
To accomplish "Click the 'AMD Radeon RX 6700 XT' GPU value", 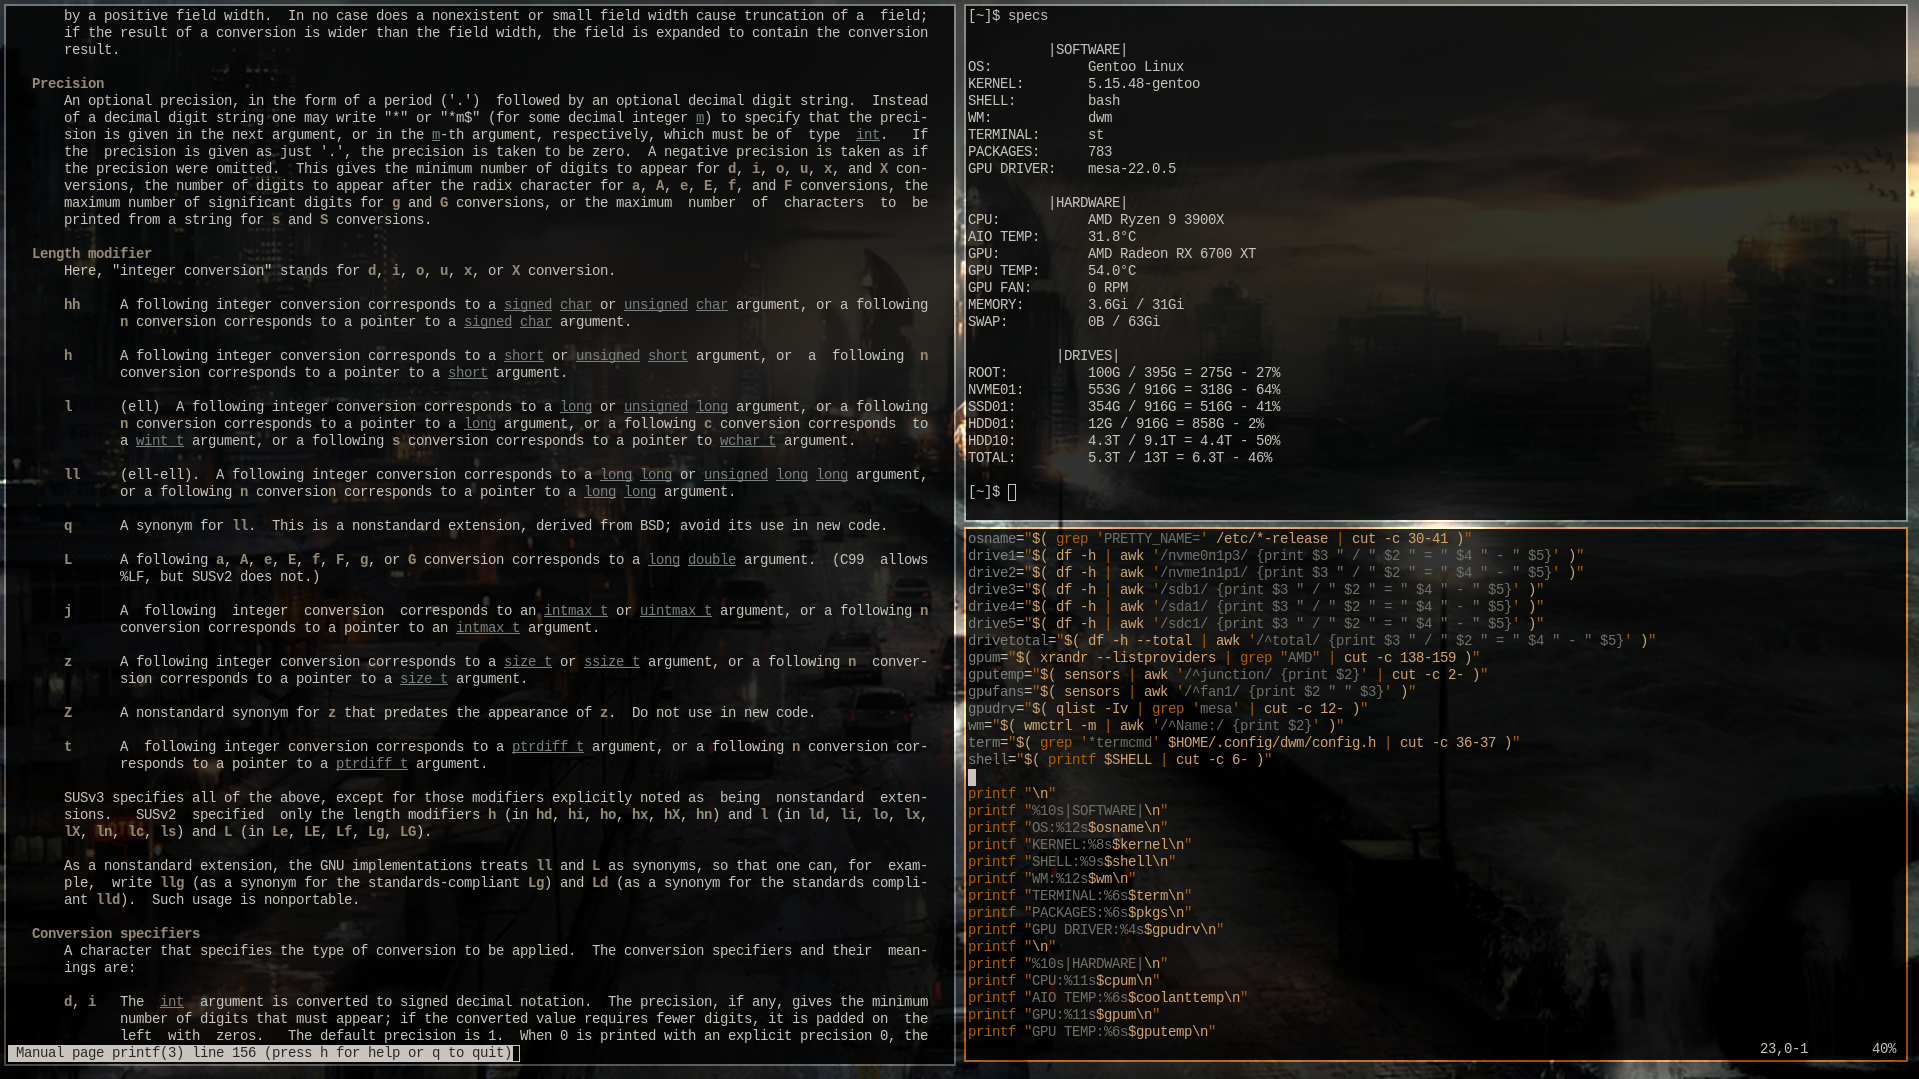I will pyautogui.click(x=1172, y=254).
